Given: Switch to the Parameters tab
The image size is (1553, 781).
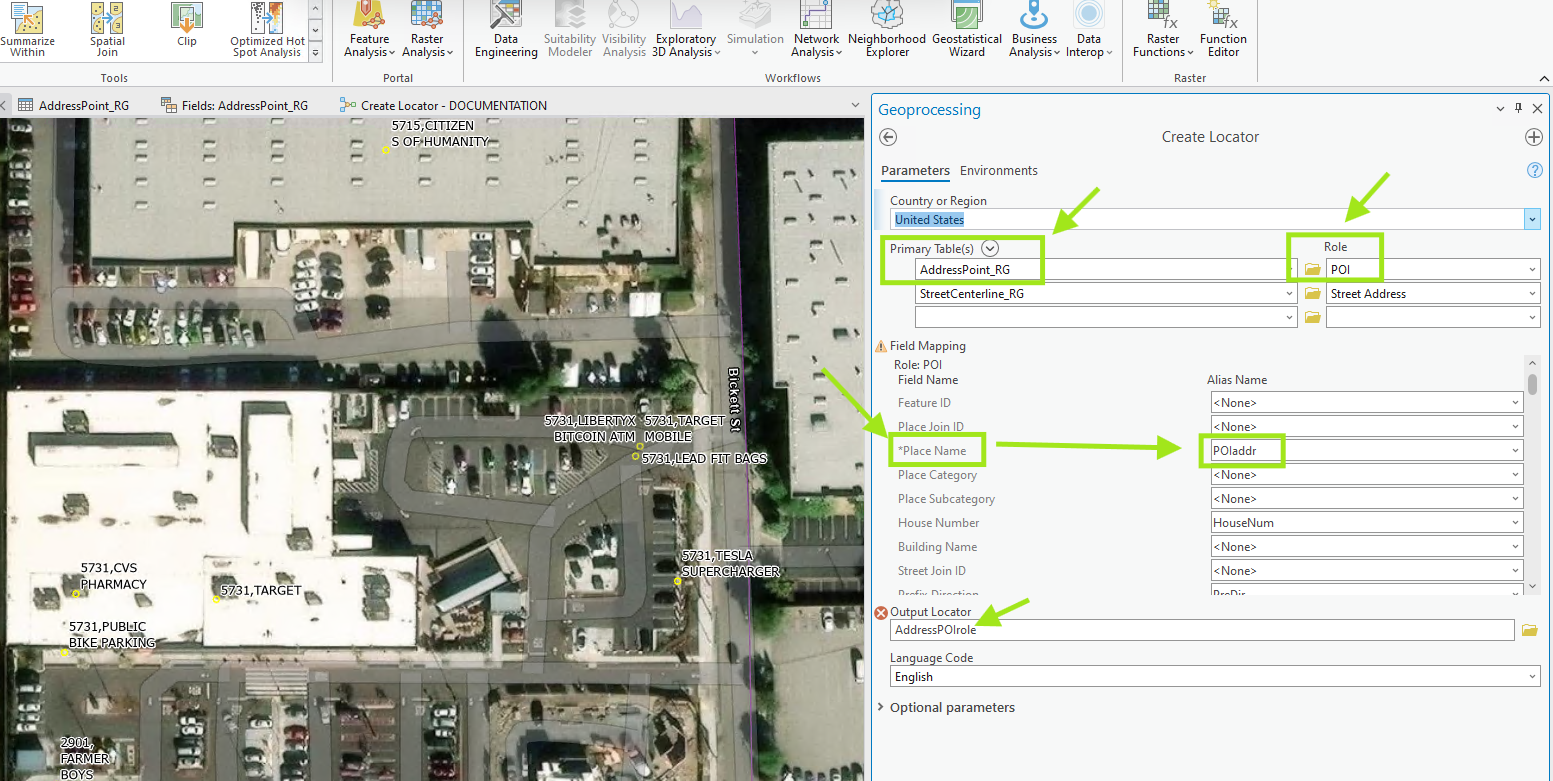Looking at the screenshot, I should click(x=915, y=171).
